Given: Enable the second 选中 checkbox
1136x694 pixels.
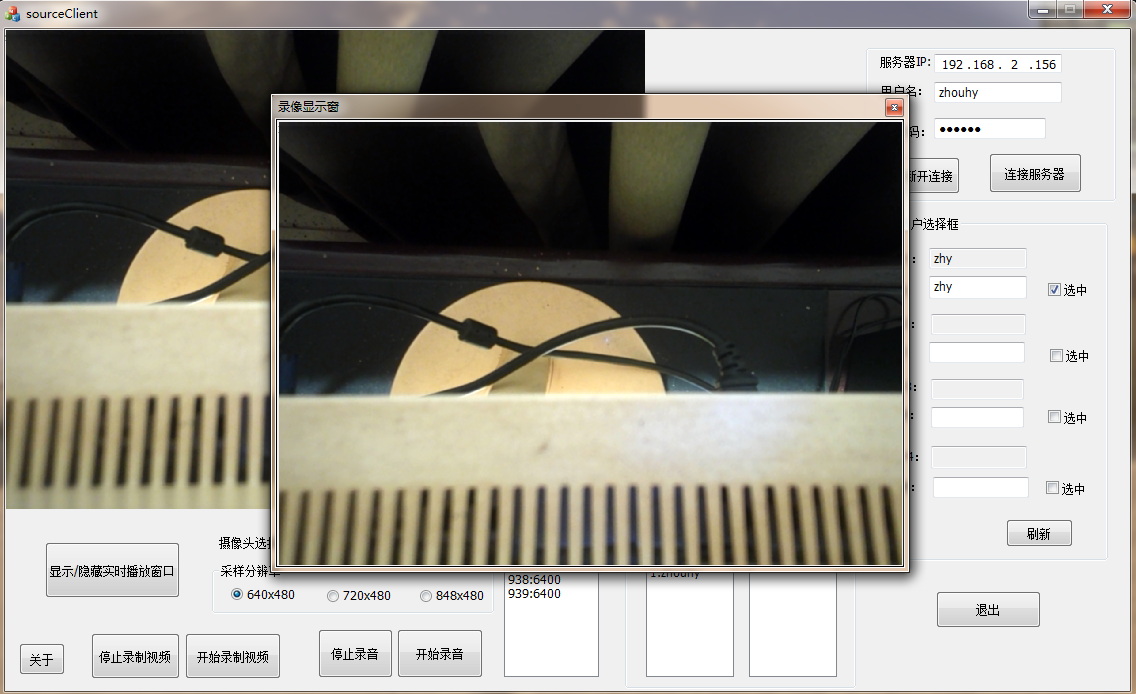Looking at the screenshot, I should (1056, 356).
